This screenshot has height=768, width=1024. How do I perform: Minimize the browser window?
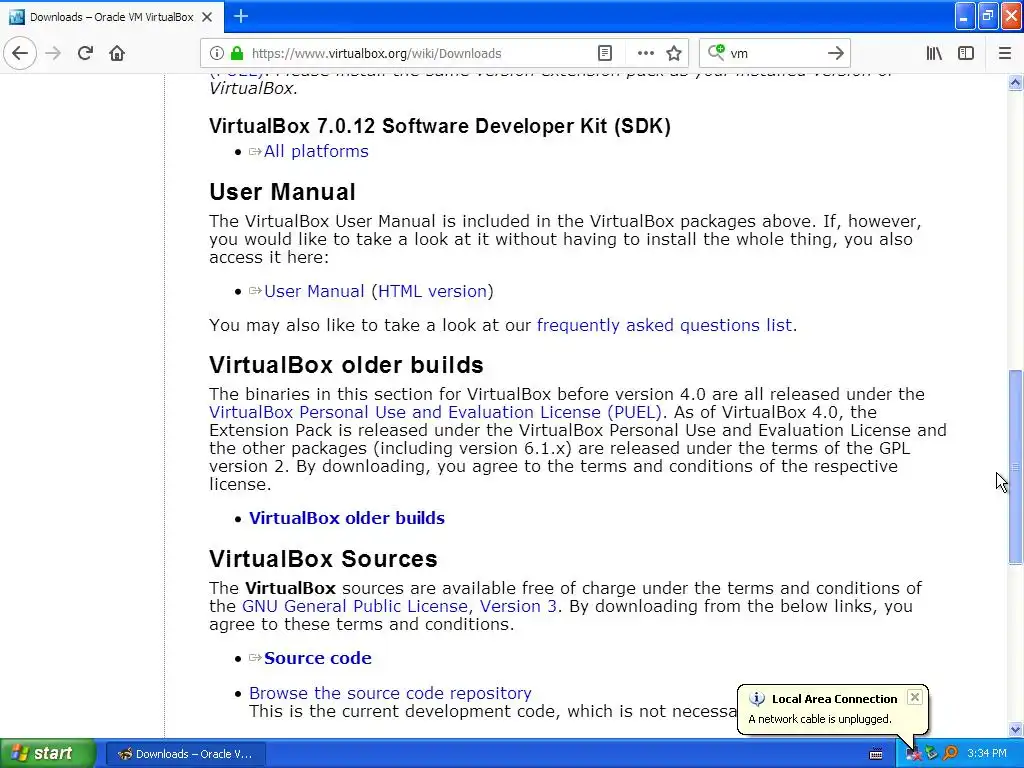coord(965,16)
